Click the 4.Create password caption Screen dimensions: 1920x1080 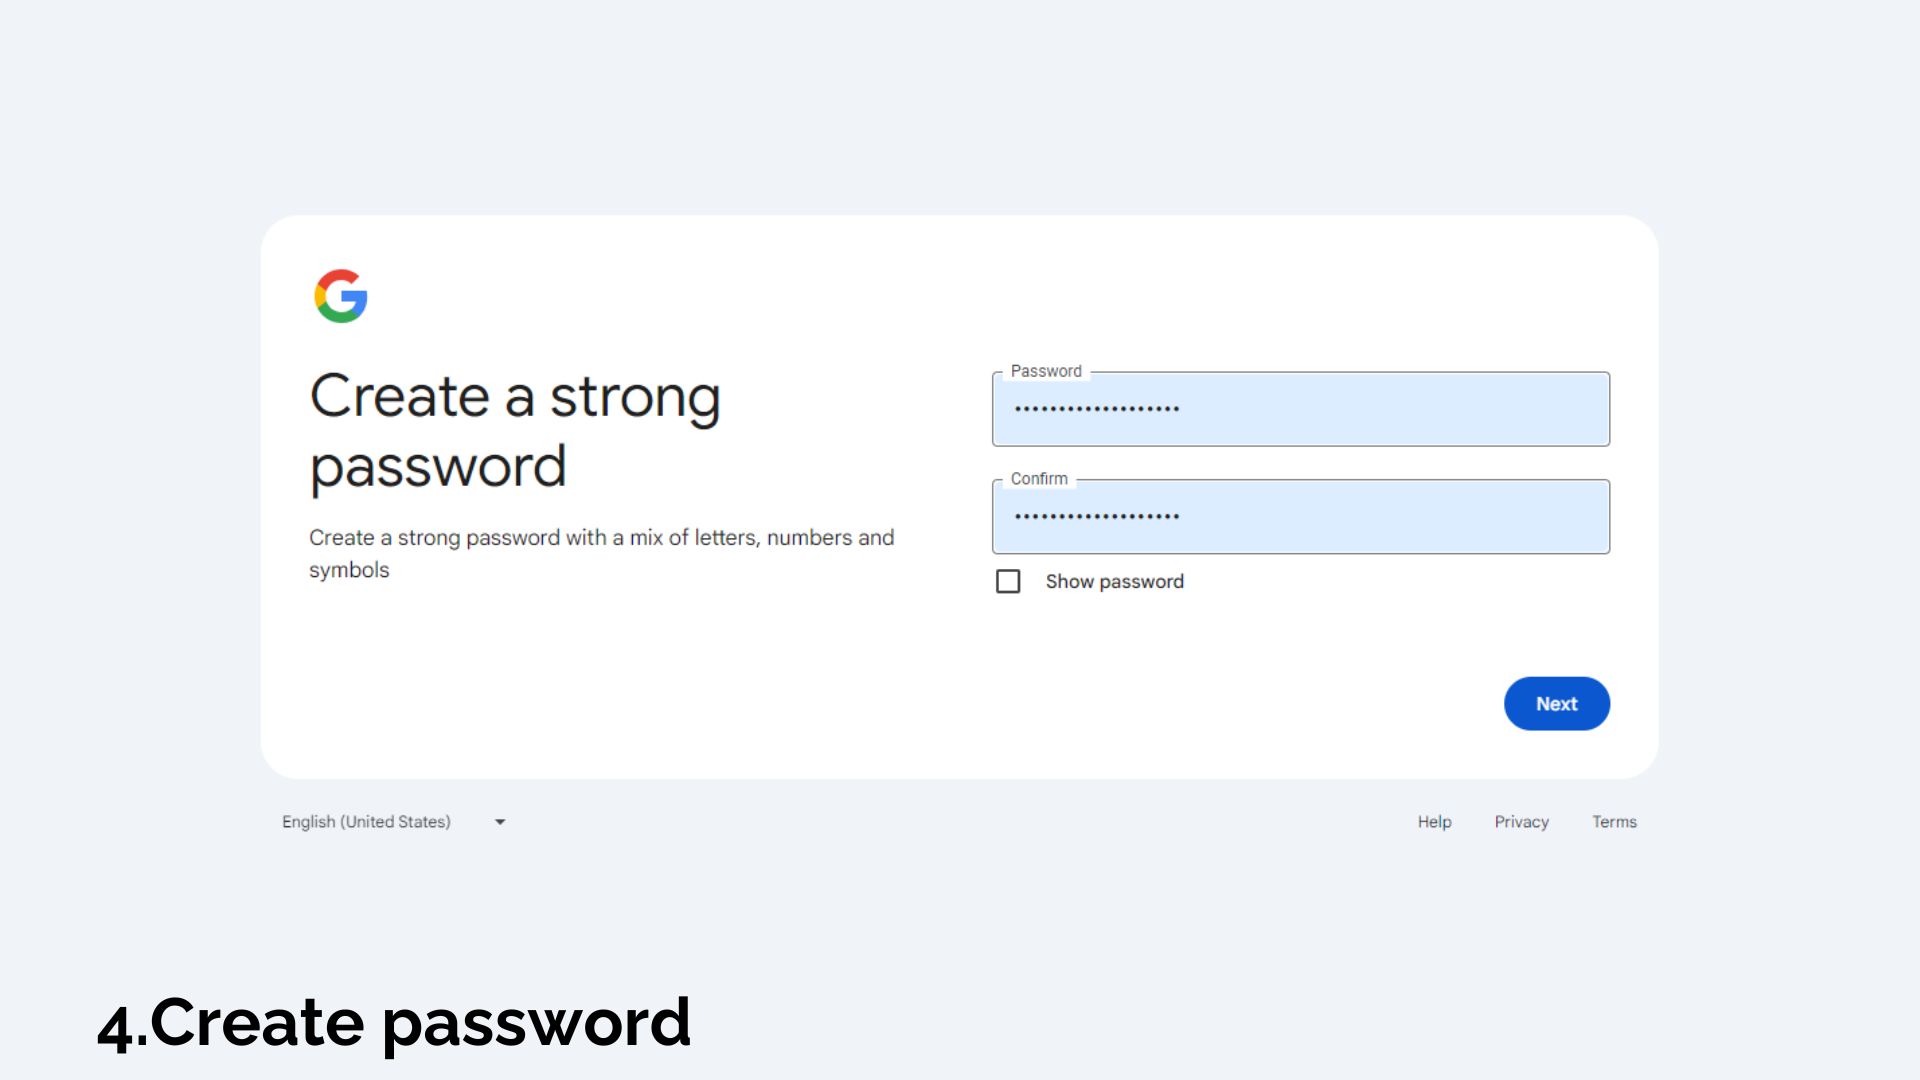click(x=394, y=1023)
